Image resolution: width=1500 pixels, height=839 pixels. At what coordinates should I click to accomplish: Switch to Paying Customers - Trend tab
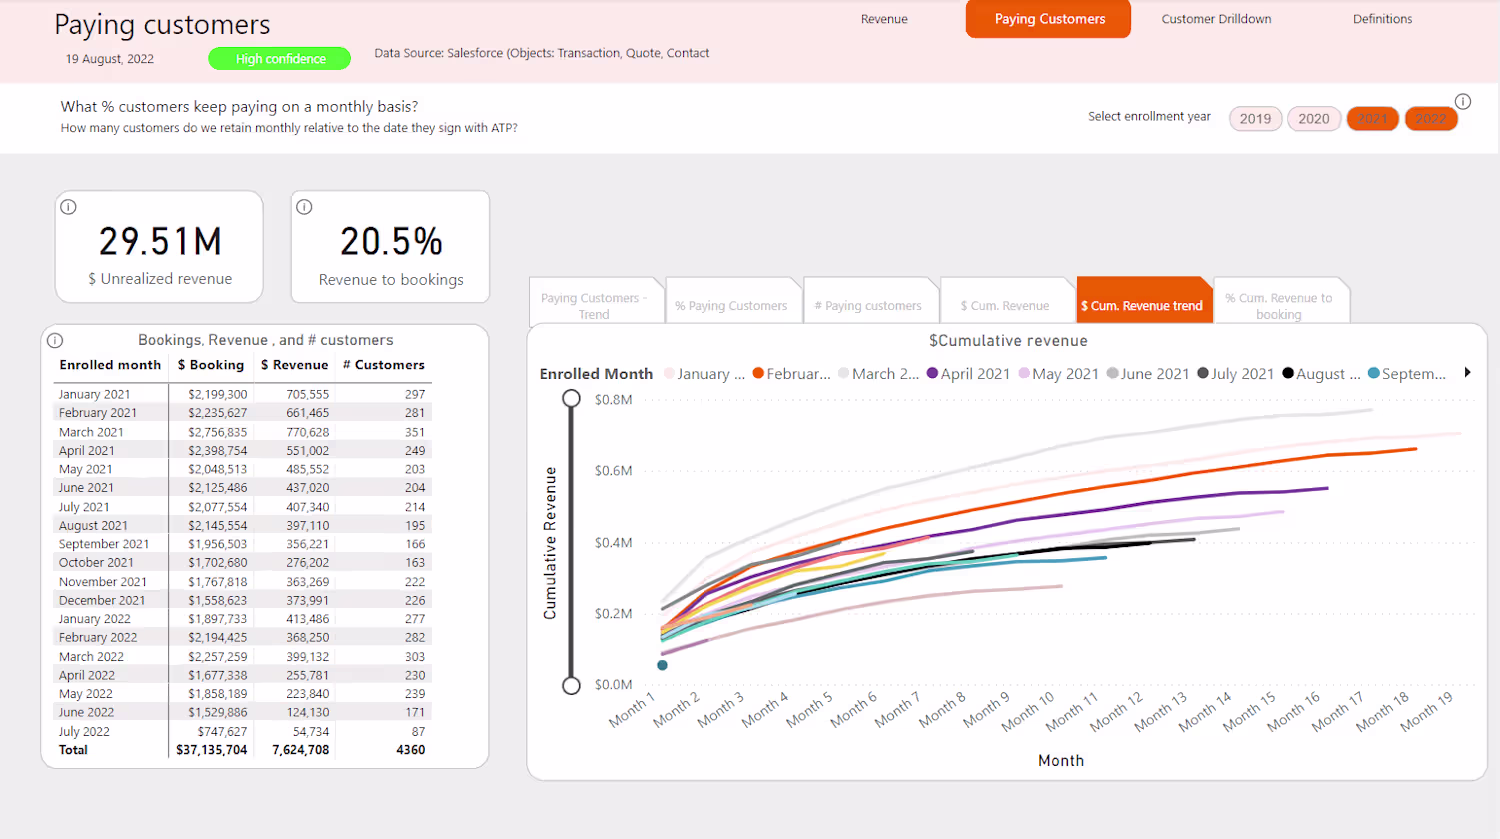tap(595, 301)
